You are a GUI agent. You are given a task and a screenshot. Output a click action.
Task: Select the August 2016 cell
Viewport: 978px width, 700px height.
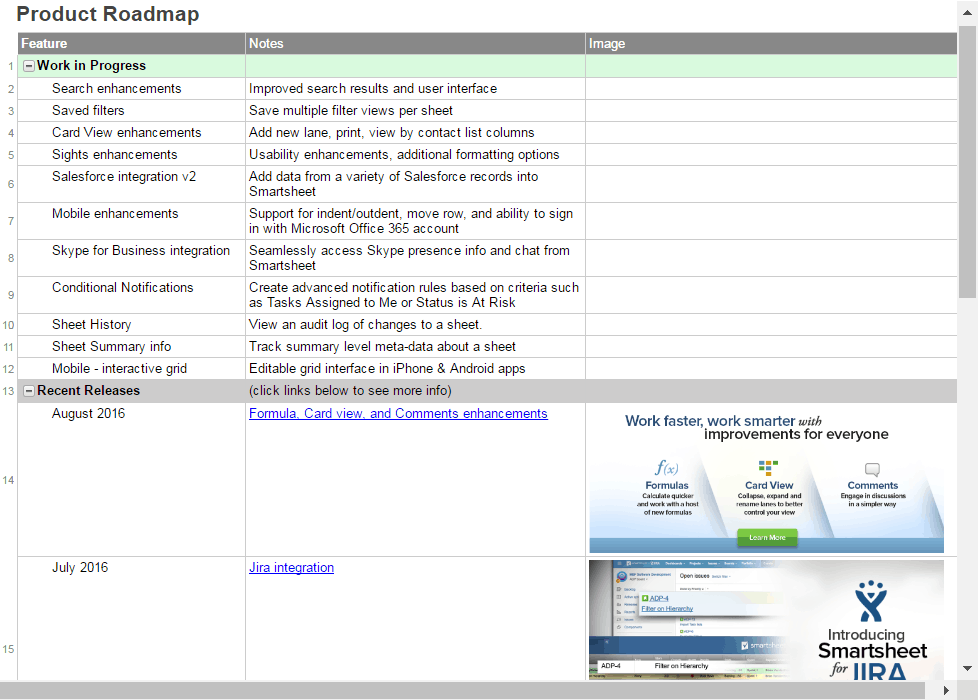(x=132, y=480)
